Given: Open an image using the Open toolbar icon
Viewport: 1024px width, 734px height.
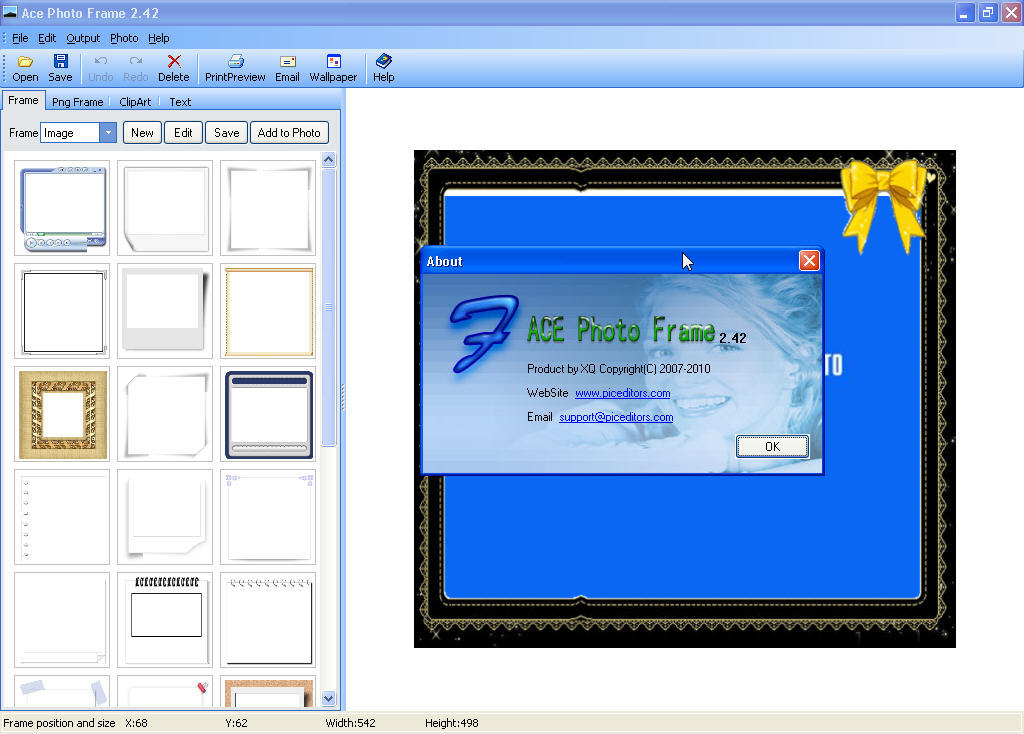Looking at the screenshot, I should [24, 67].
